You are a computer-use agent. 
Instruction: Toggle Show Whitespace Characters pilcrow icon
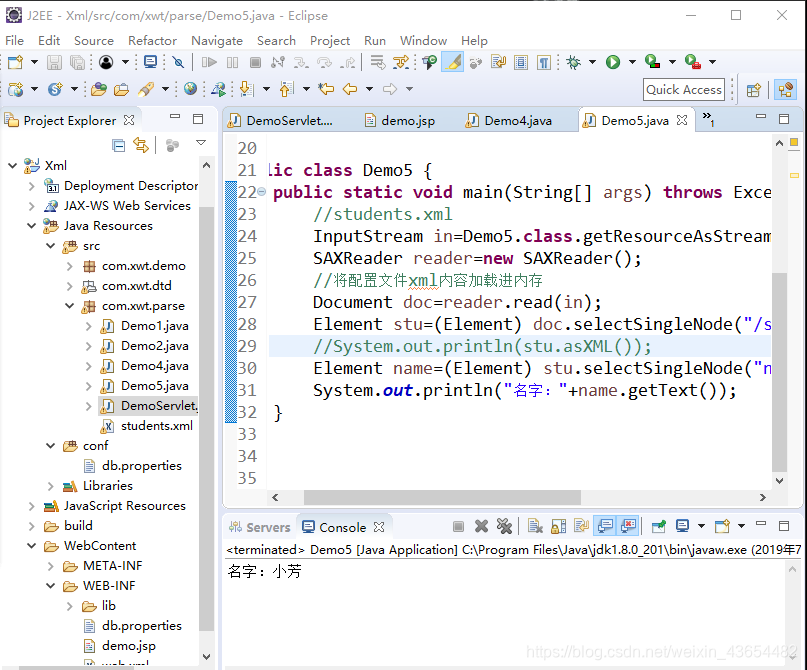(x=543, y=62)
